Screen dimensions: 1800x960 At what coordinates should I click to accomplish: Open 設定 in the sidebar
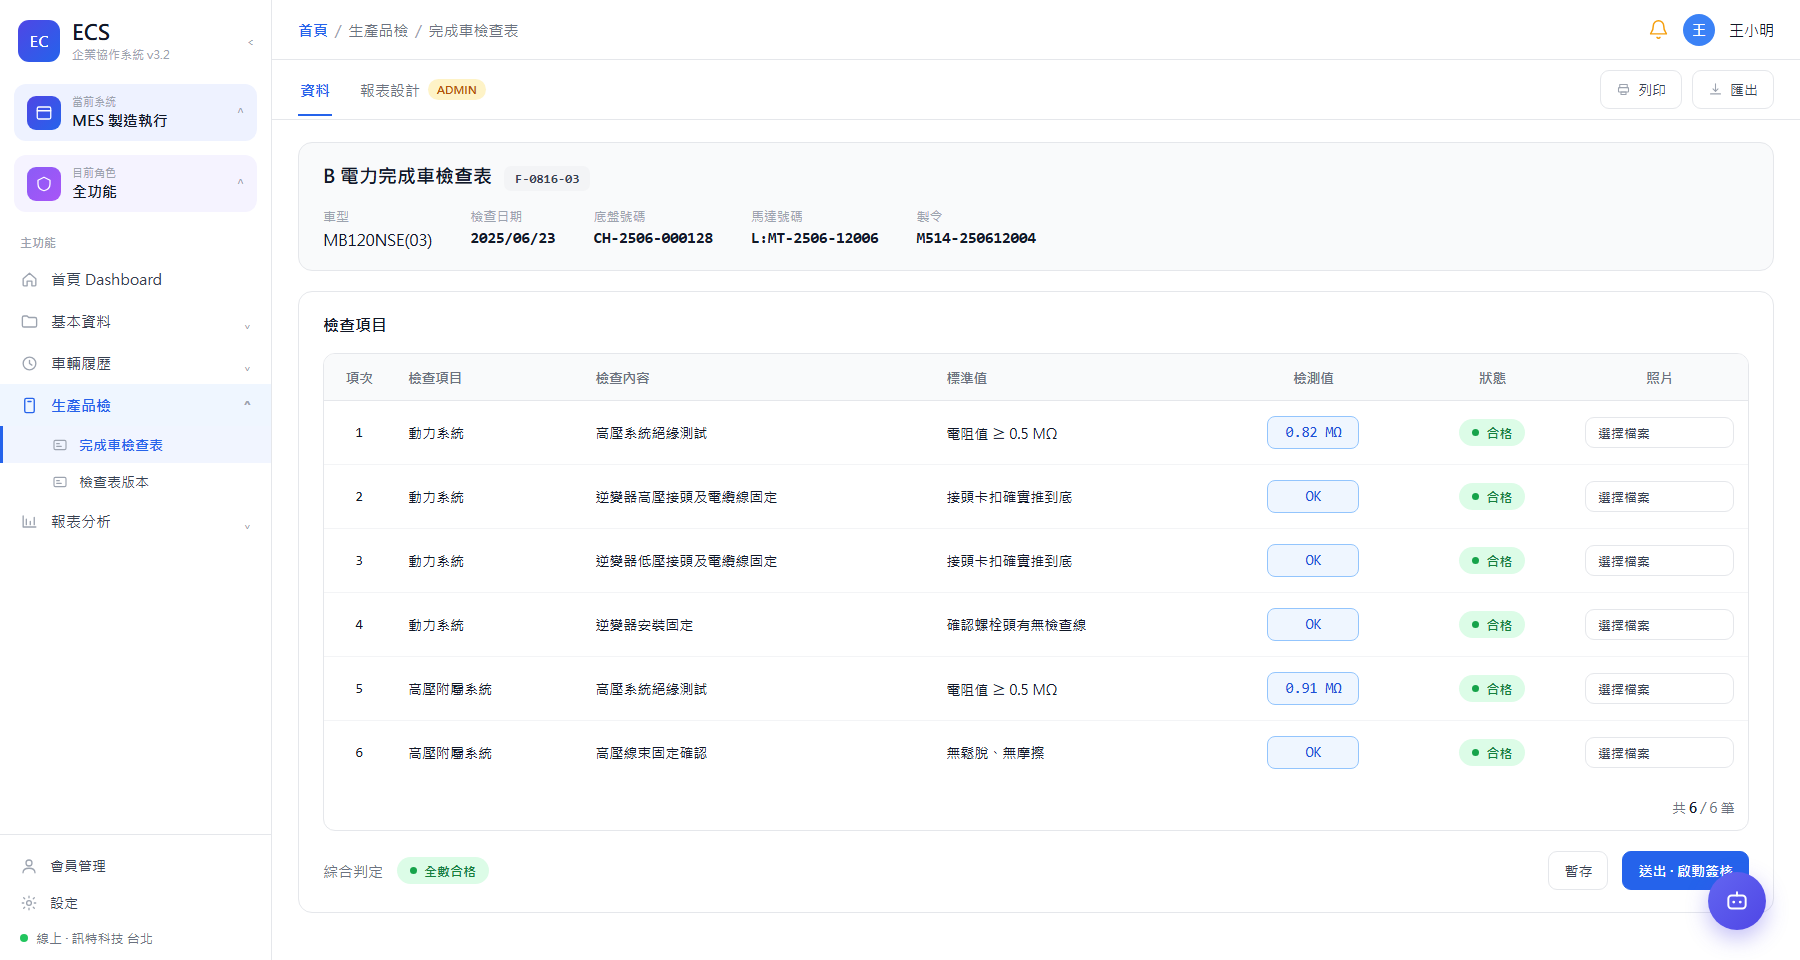(135, 903)
